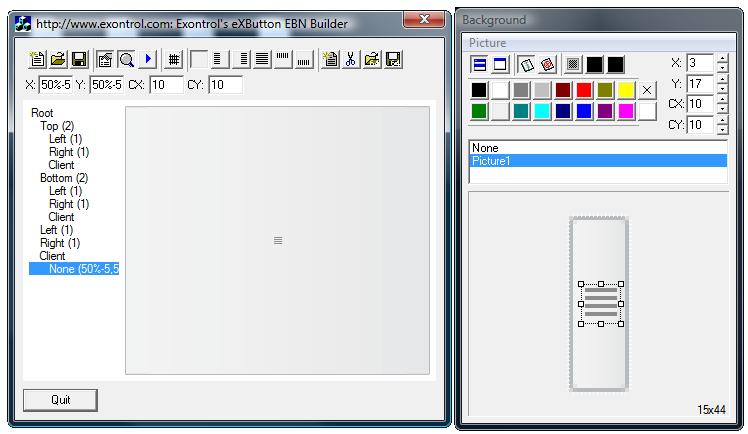This screenshot has width=748, height=434.
Task: Click the Quit button
Action: pos(61,400)
